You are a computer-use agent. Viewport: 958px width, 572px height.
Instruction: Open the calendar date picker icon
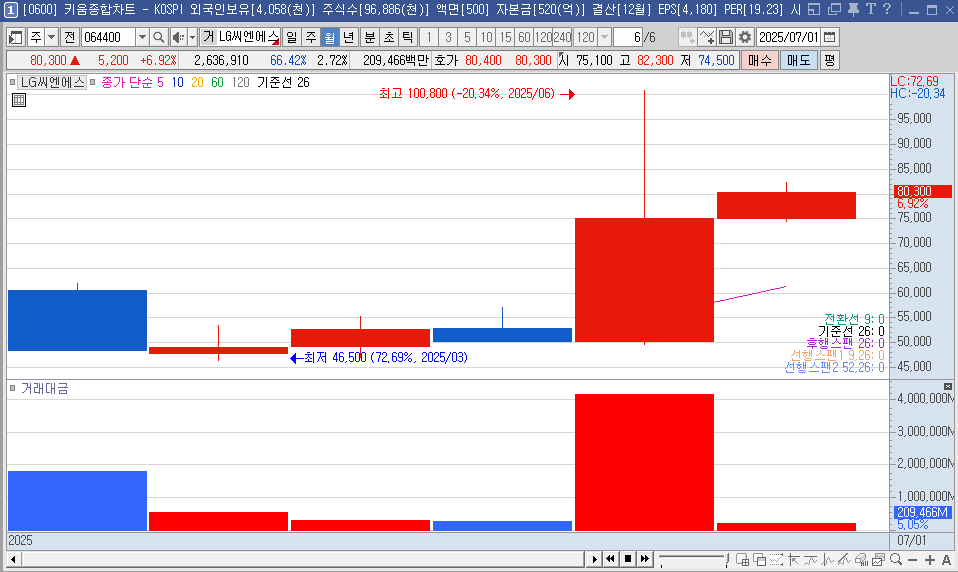830,37
